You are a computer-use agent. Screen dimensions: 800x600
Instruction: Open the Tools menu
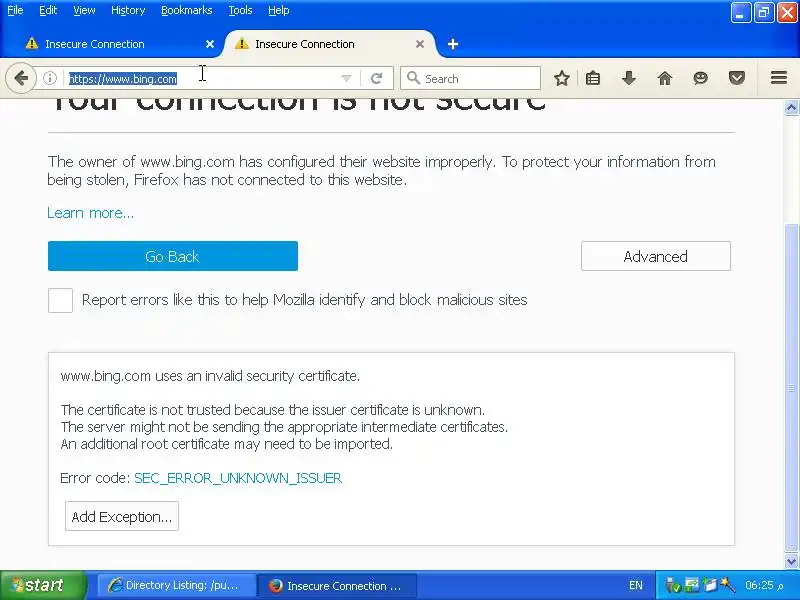point(240,10)
